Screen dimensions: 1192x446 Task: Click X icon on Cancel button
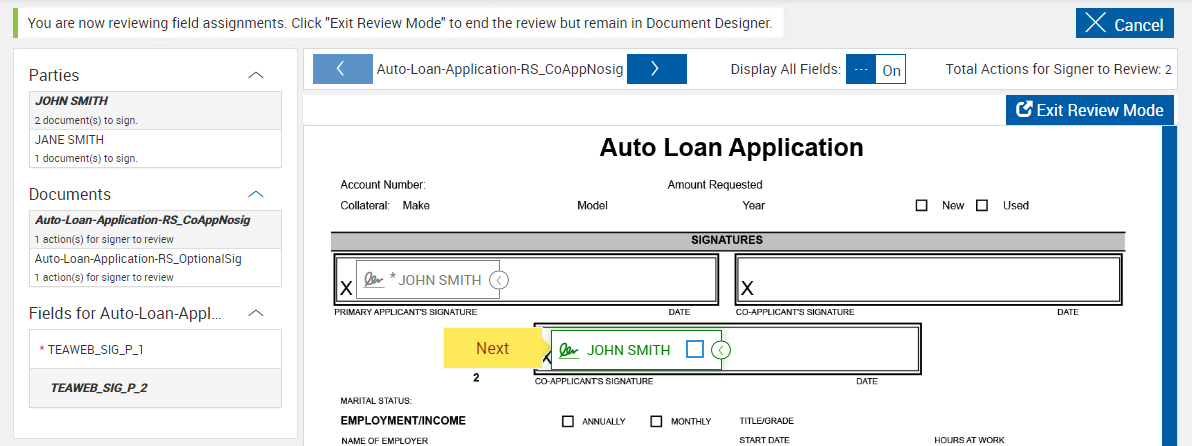click(x=1095, y=23)
